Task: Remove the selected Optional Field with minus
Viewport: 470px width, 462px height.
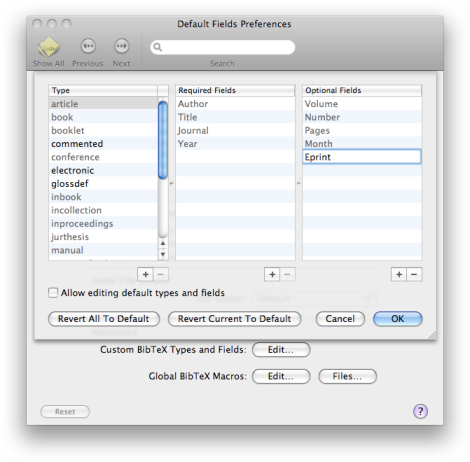Action: (414, 274)
